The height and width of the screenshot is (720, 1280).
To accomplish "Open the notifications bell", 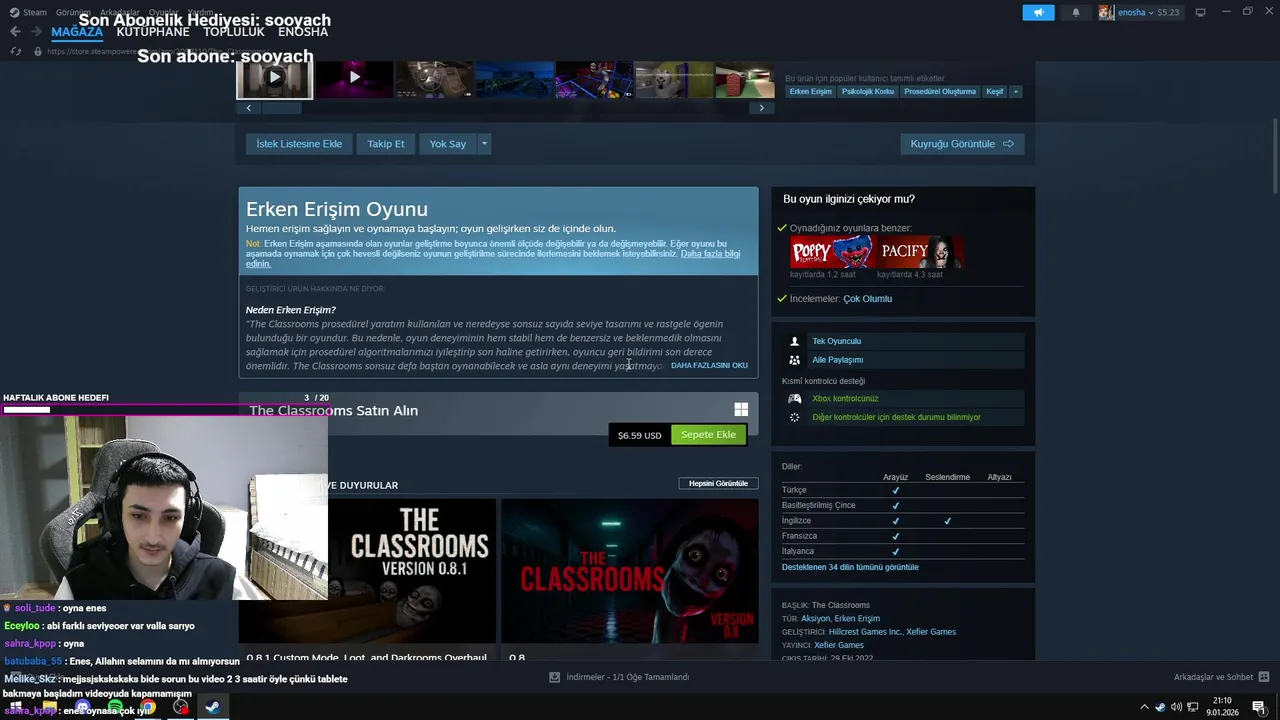I will [1076, 12].
